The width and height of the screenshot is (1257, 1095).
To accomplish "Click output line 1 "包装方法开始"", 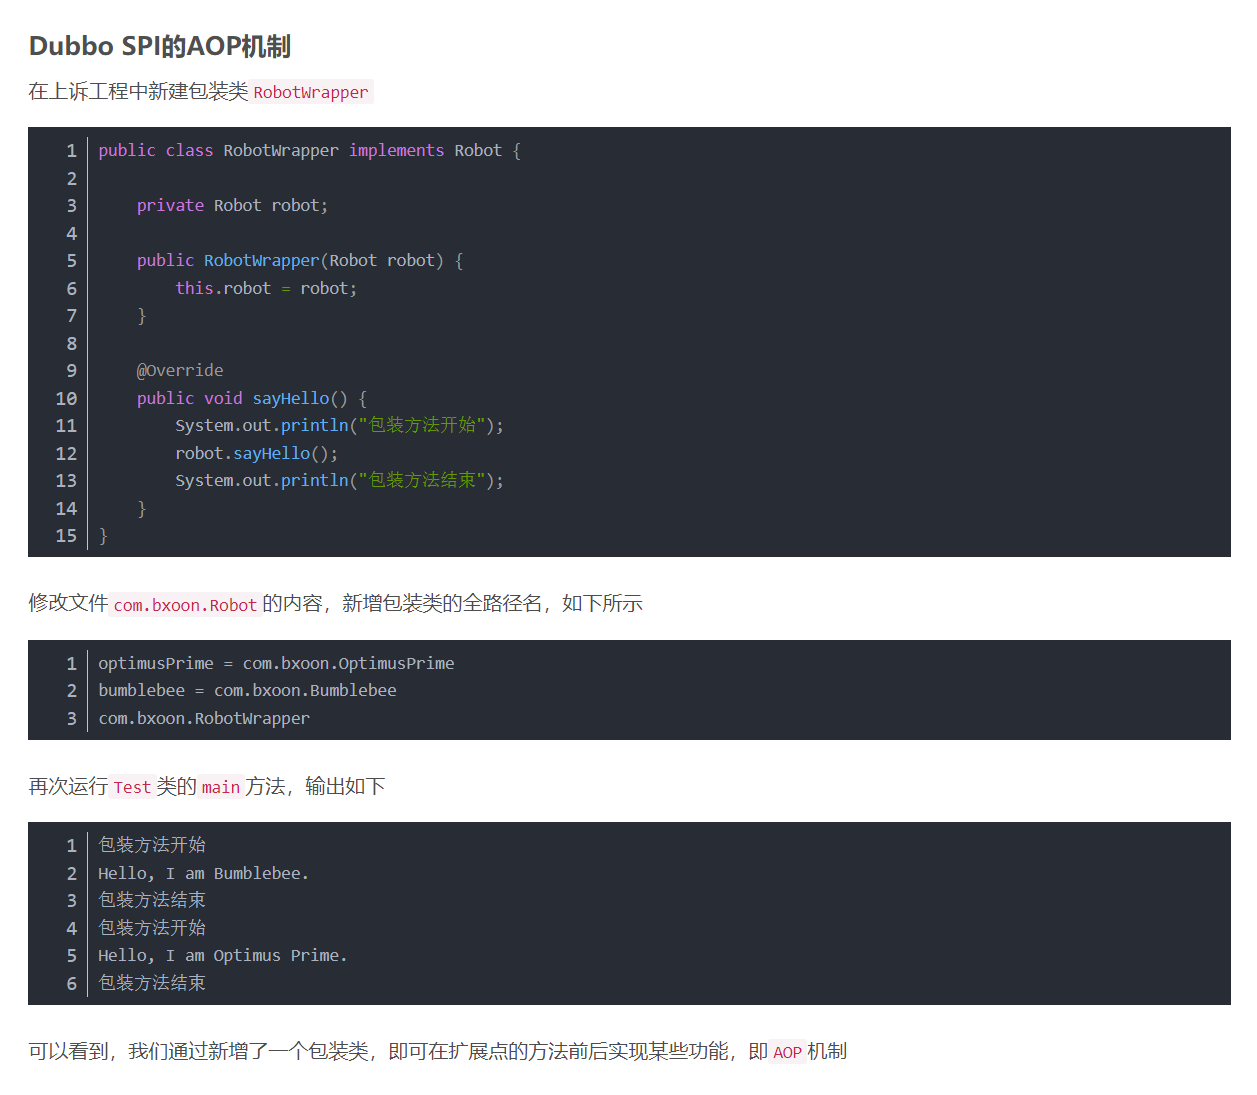I will [x=152, y=845].
